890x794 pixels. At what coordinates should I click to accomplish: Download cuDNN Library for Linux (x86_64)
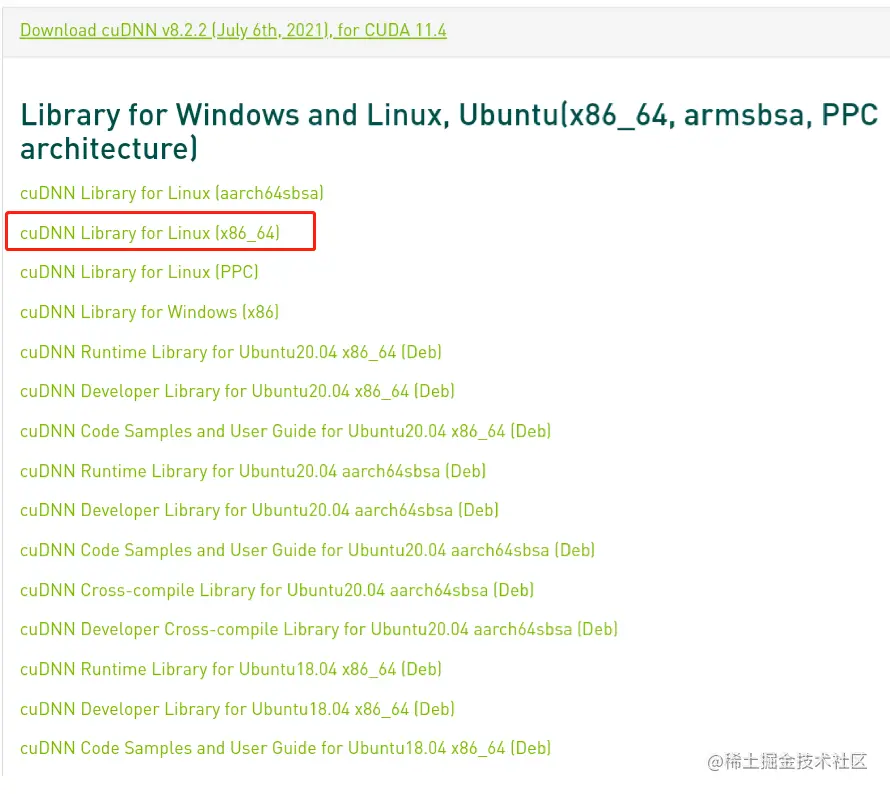point(150,233)
